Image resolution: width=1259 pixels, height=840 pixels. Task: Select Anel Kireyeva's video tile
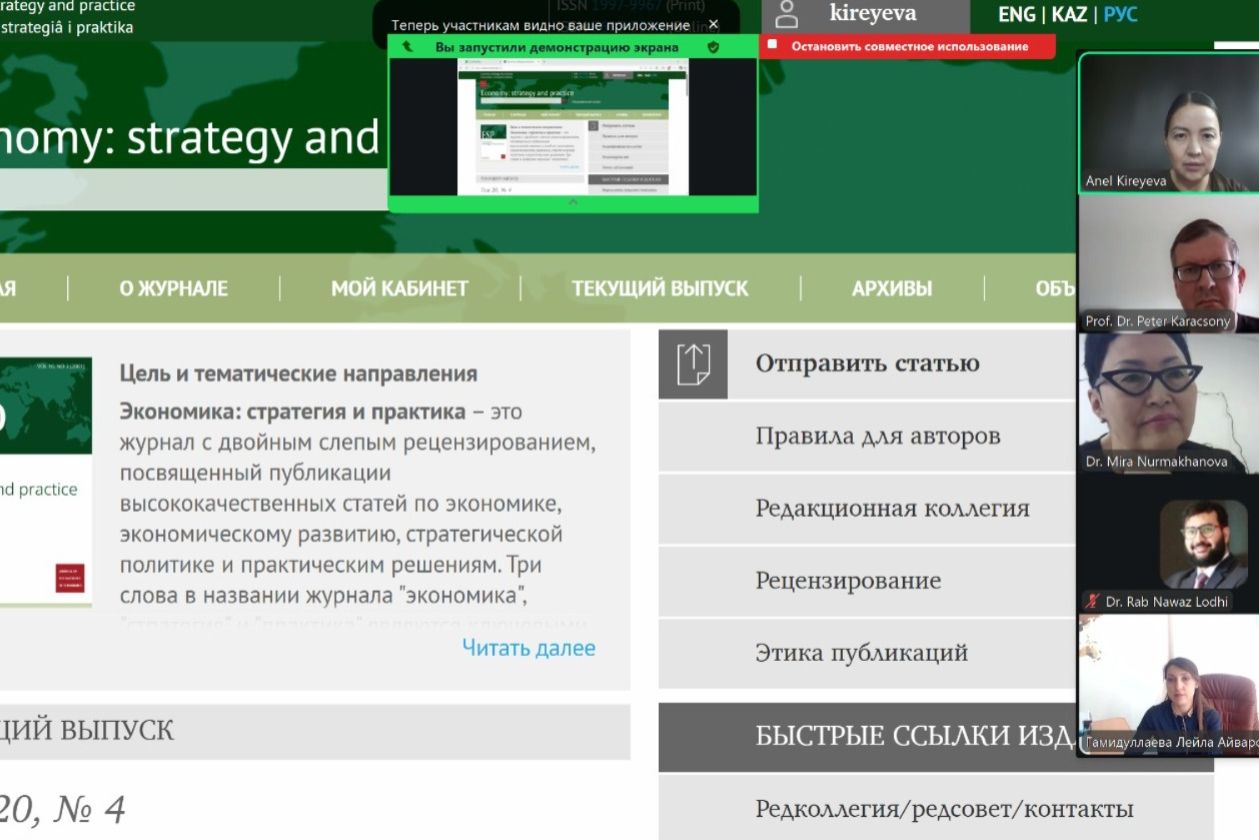[x=1167, y=123]
